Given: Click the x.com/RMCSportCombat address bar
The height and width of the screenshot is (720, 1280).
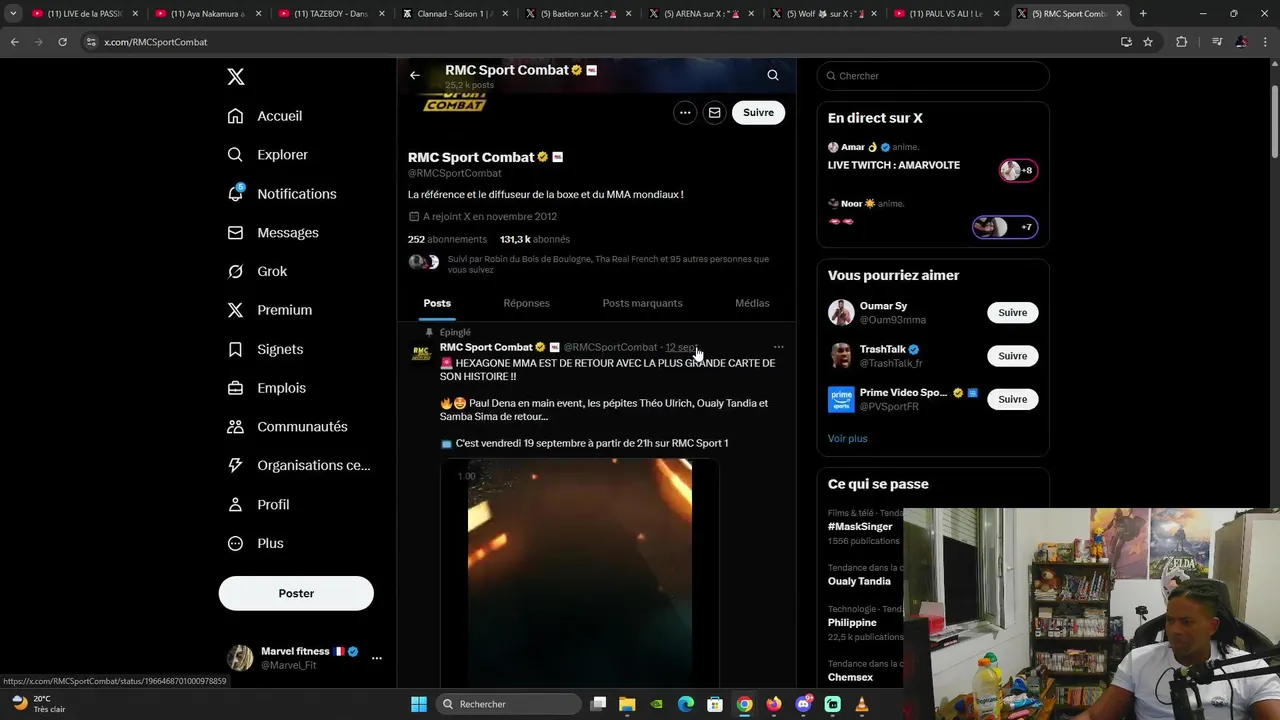Looking at the screenshot, I should pyautogui.click(x=600, y=42).
